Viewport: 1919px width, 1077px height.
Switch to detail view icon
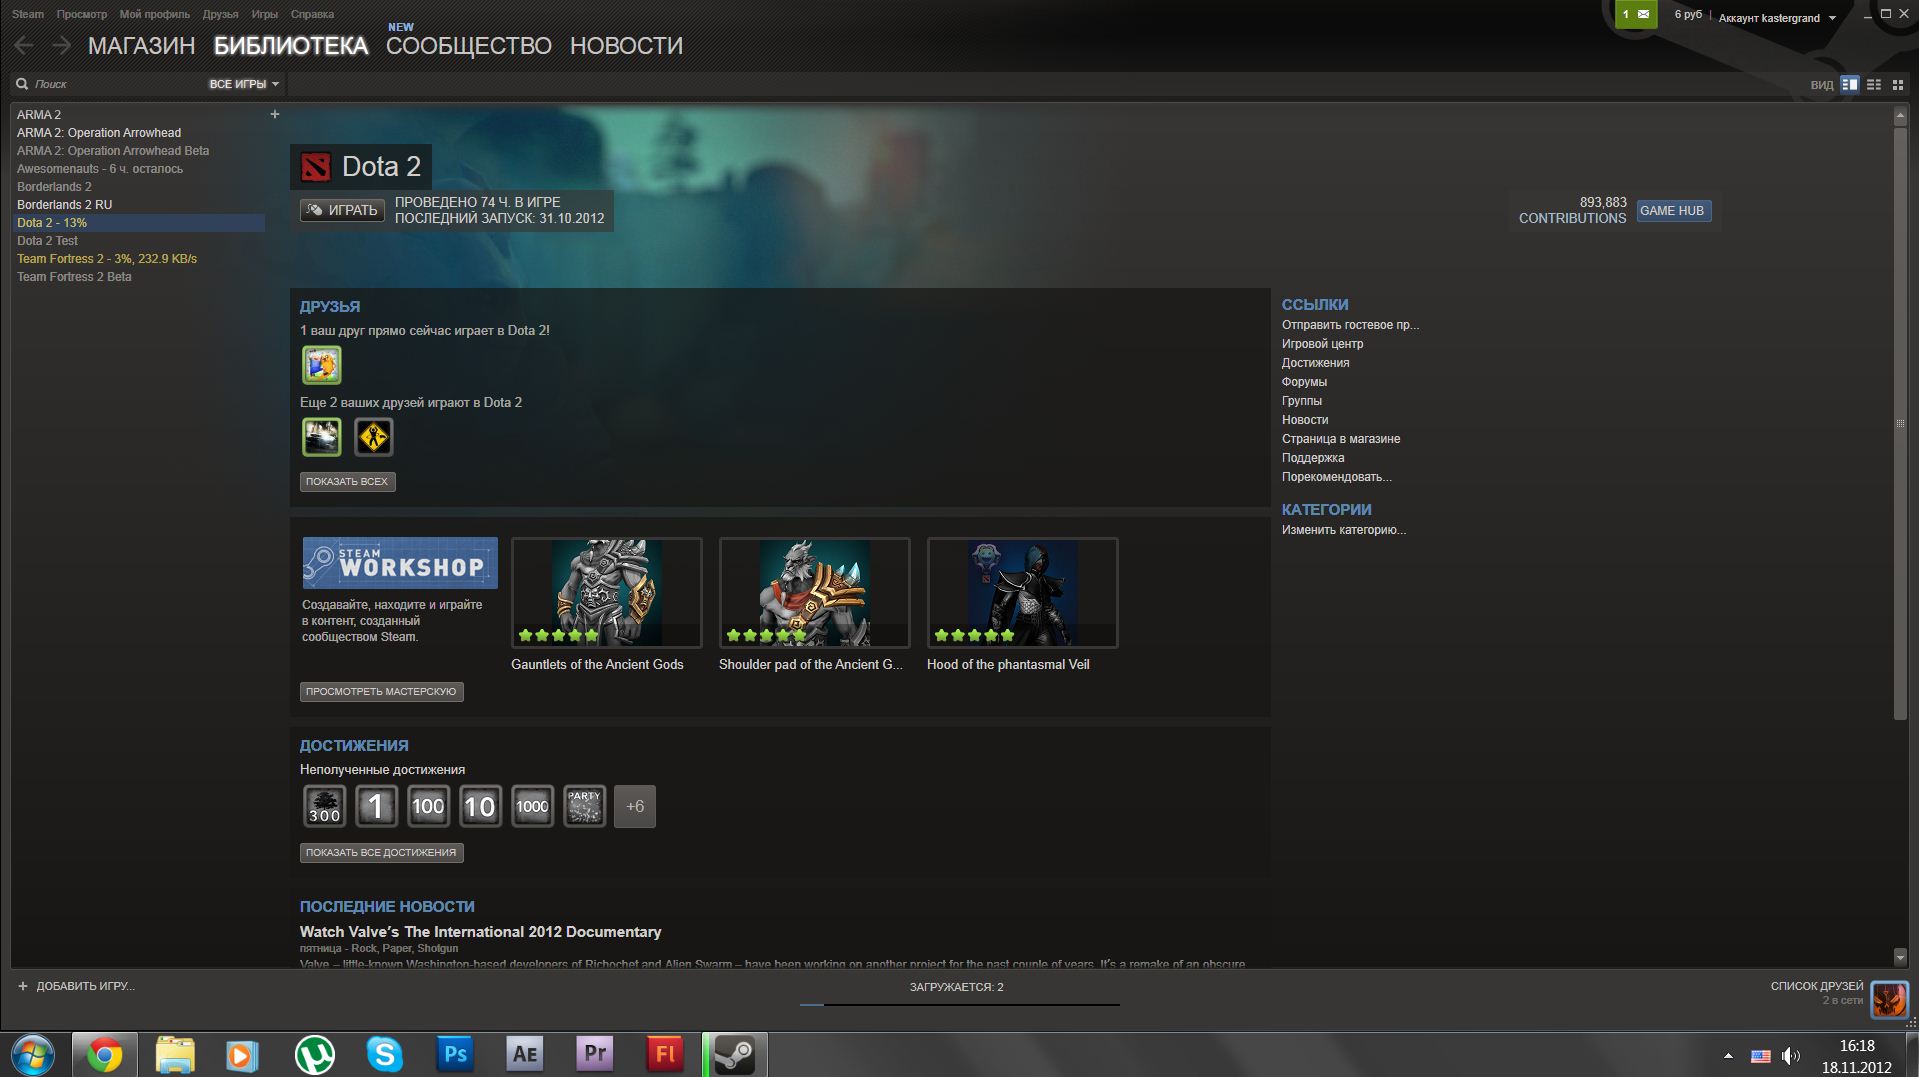click(1850, 85)
